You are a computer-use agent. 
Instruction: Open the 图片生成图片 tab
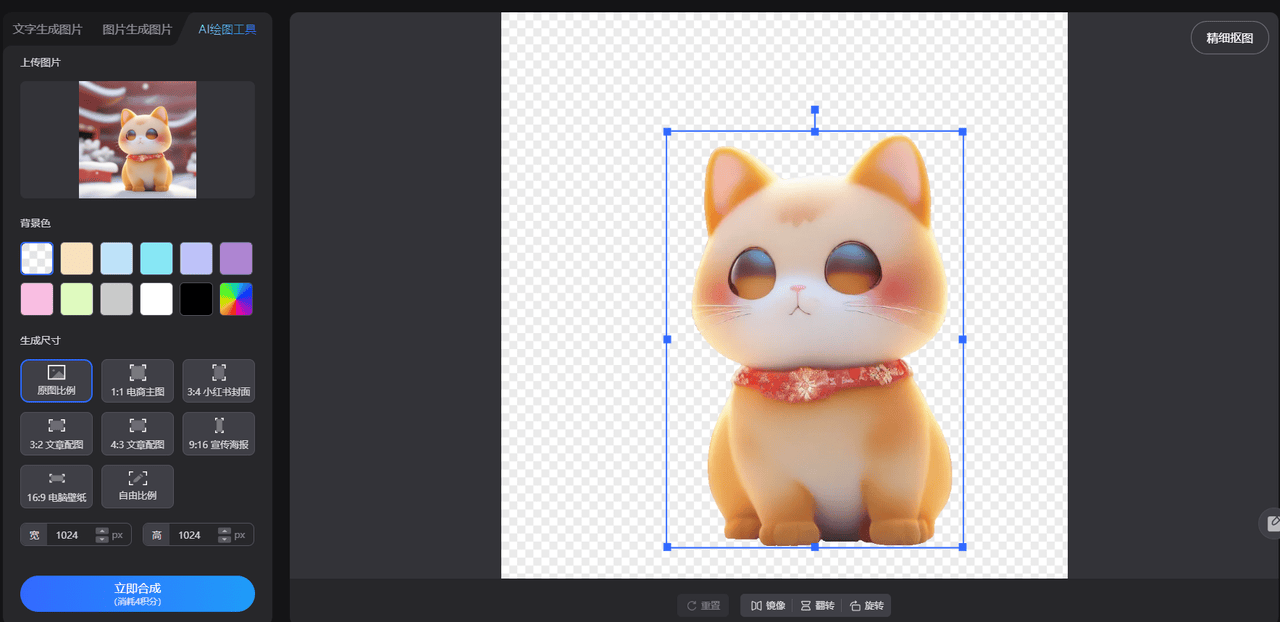click(137, 29)
